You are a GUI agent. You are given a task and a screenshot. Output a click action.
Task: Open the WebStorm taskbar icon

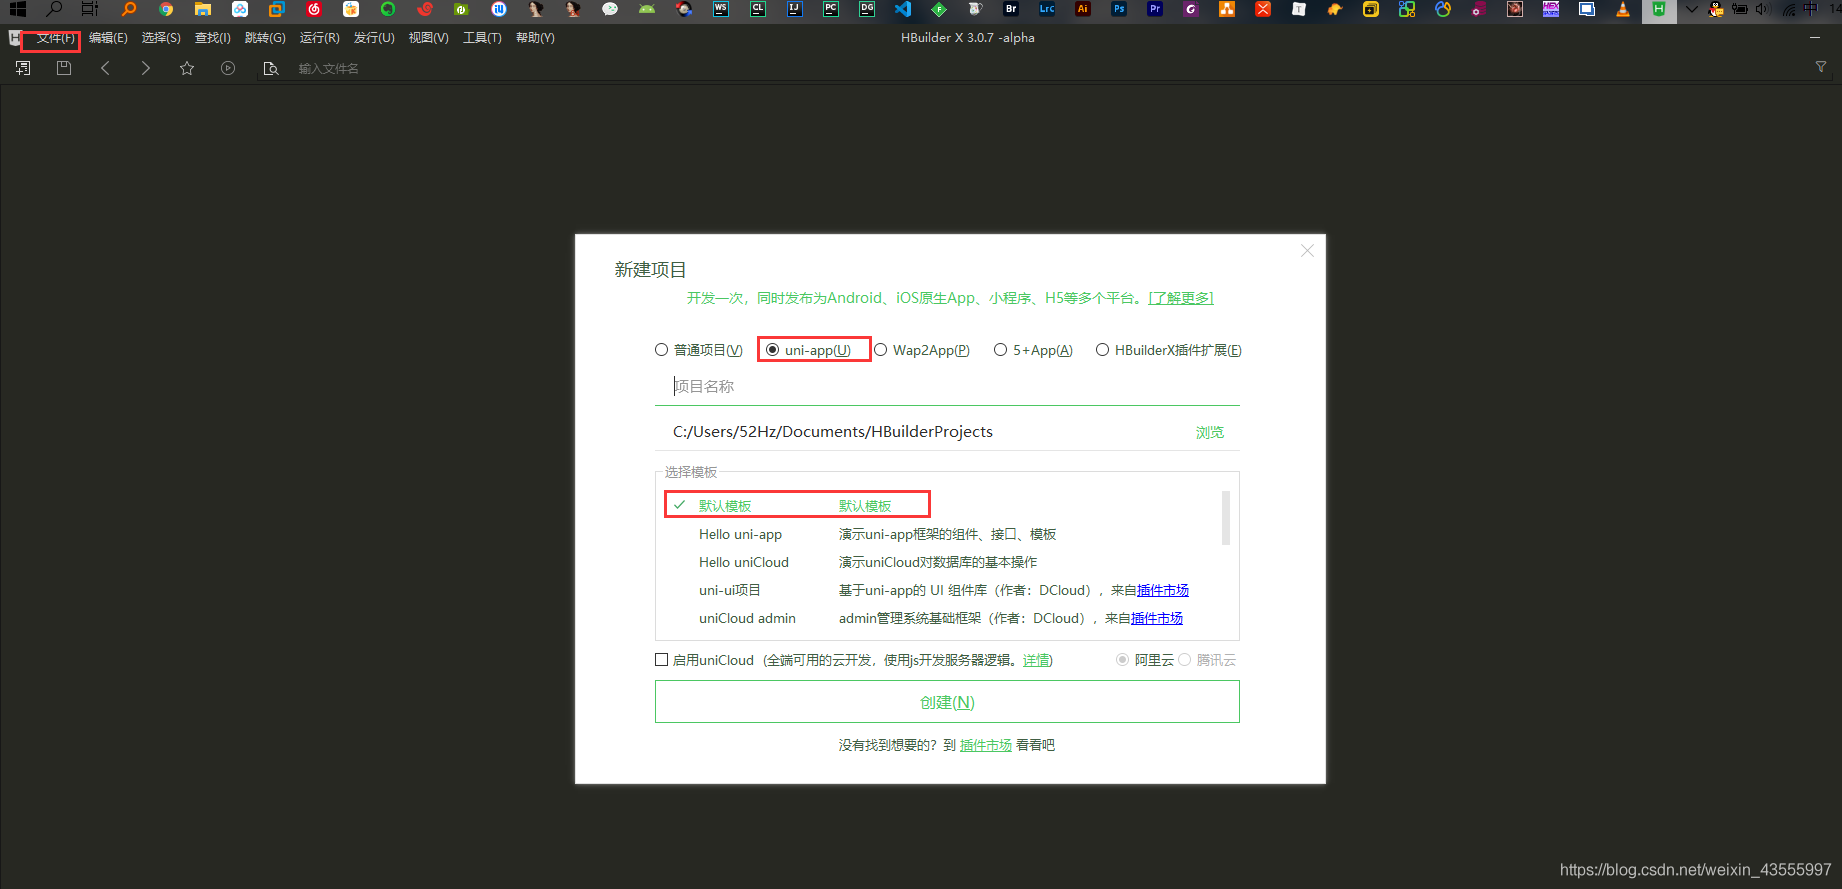721,9
